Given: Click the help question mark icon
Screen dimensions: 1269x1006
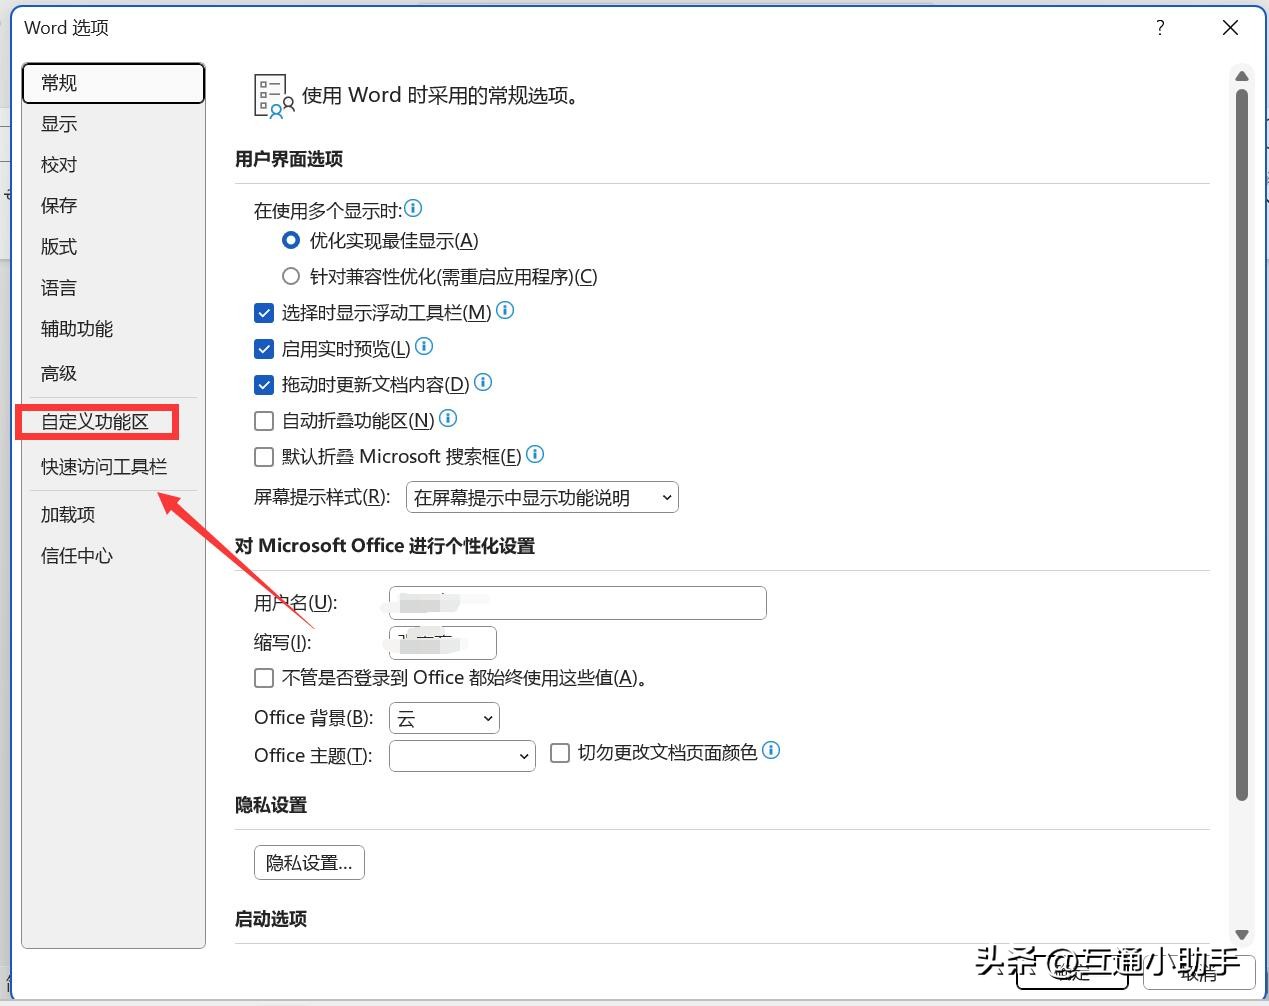Looking at the screenshot, I should (x=1160, y=28).
